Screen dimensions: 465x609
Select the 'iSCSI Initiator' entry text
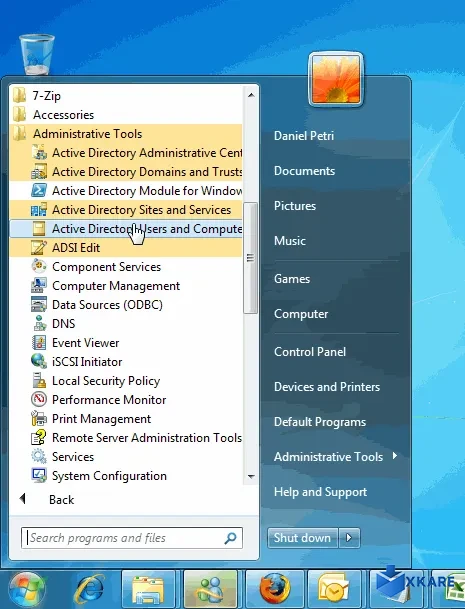87,362
